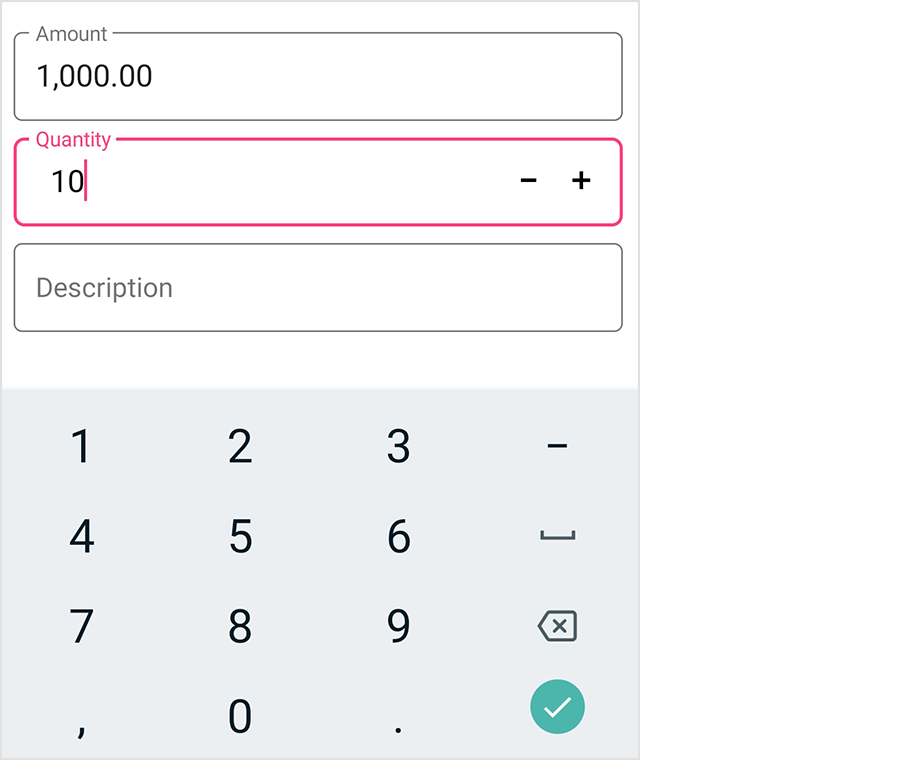The width and height of the screenshot is (900, 760).
Task: Tap the backspace key on keypad
Action: point(557,627)
